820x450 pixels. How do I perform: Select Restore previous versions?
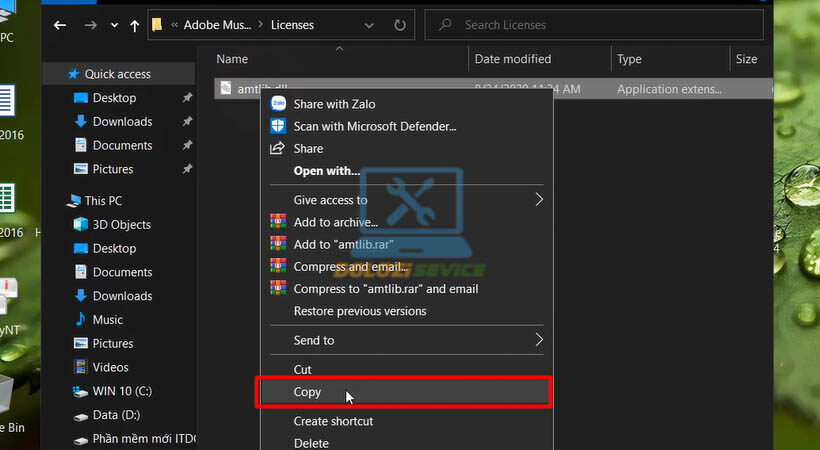(x=359, y=311)
